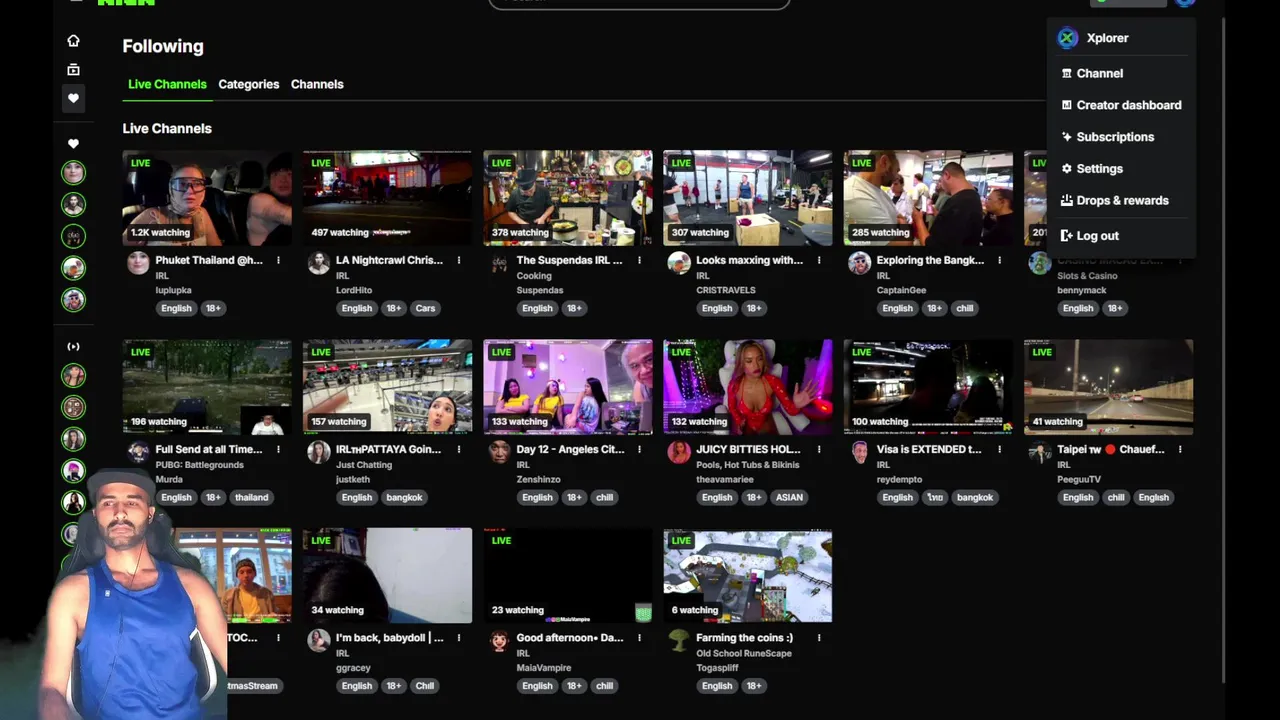This screenshot has width=1280, height=720.
Task: Open the three-dot menu for JUICY BITTIES stream
Action: pyautogui.click(x=819, y=449)
